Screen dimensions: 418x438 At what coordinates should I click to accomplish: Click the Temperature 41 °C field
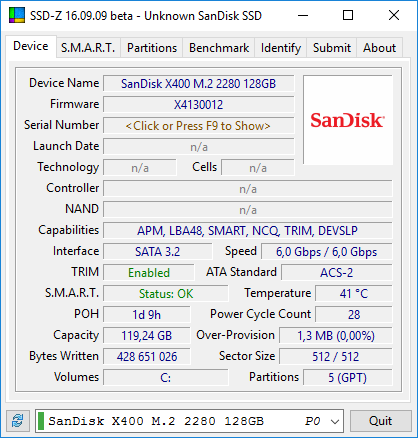354,294
